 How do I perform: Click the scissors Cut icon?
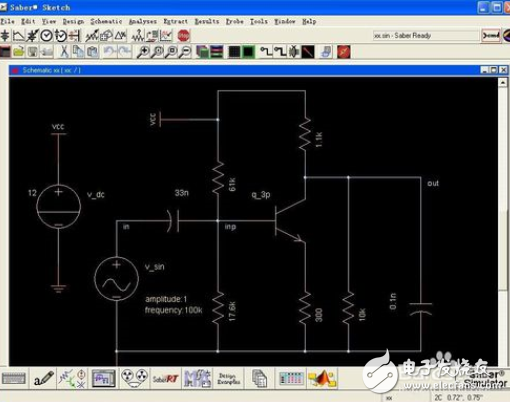click(x=64, y=52)
